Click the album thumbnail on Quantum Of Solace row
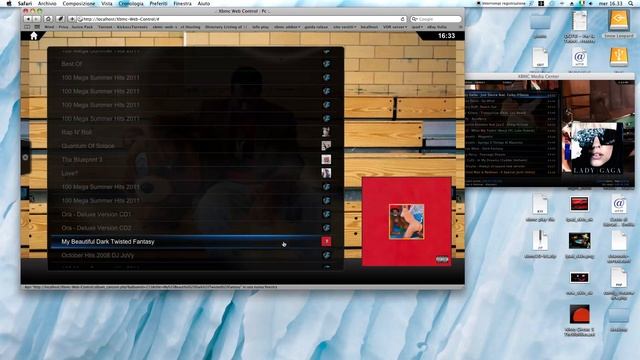Image resolution: width=640 pixels, height=360 pixels. 326,146
